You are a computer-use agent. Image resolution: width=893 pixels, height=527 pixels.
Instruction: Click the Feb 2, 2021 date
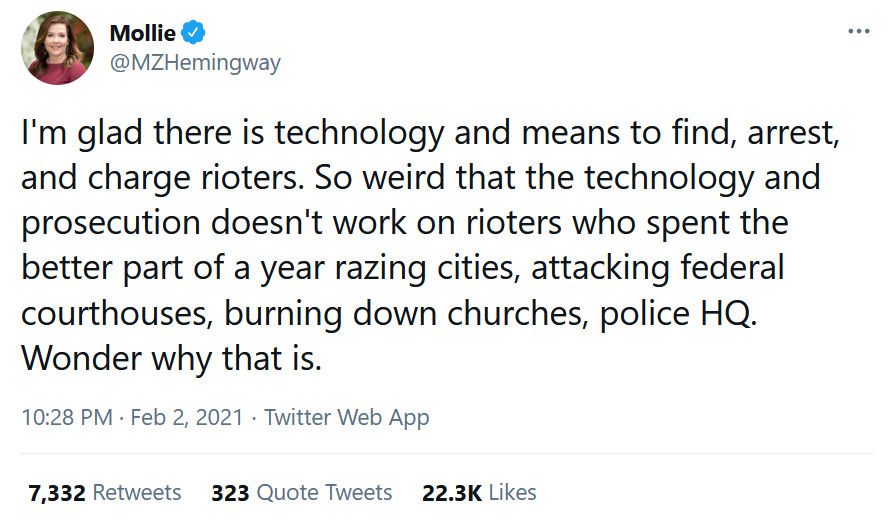188,417
